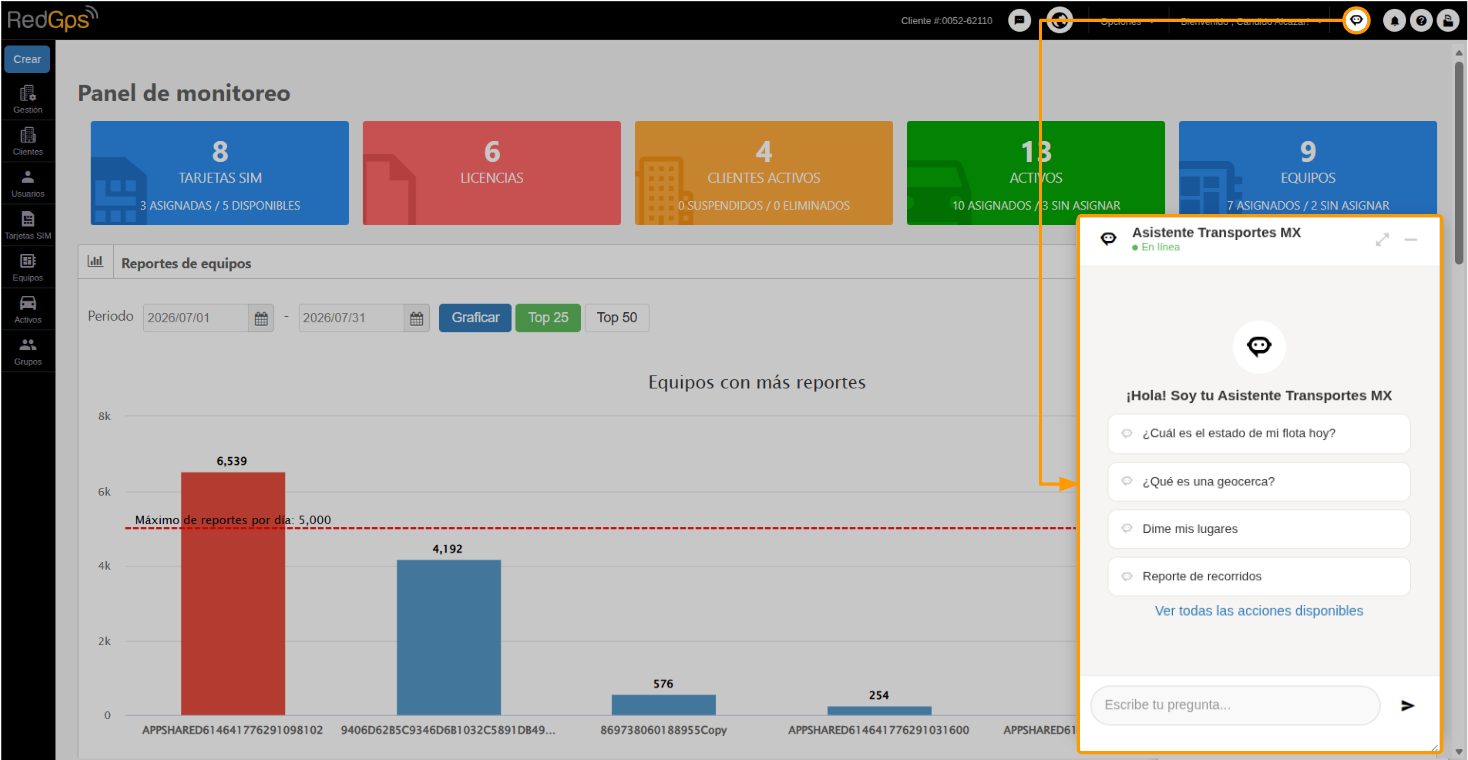
Task: Click the start date field 2026/07/01
Action: click(196, 318)
